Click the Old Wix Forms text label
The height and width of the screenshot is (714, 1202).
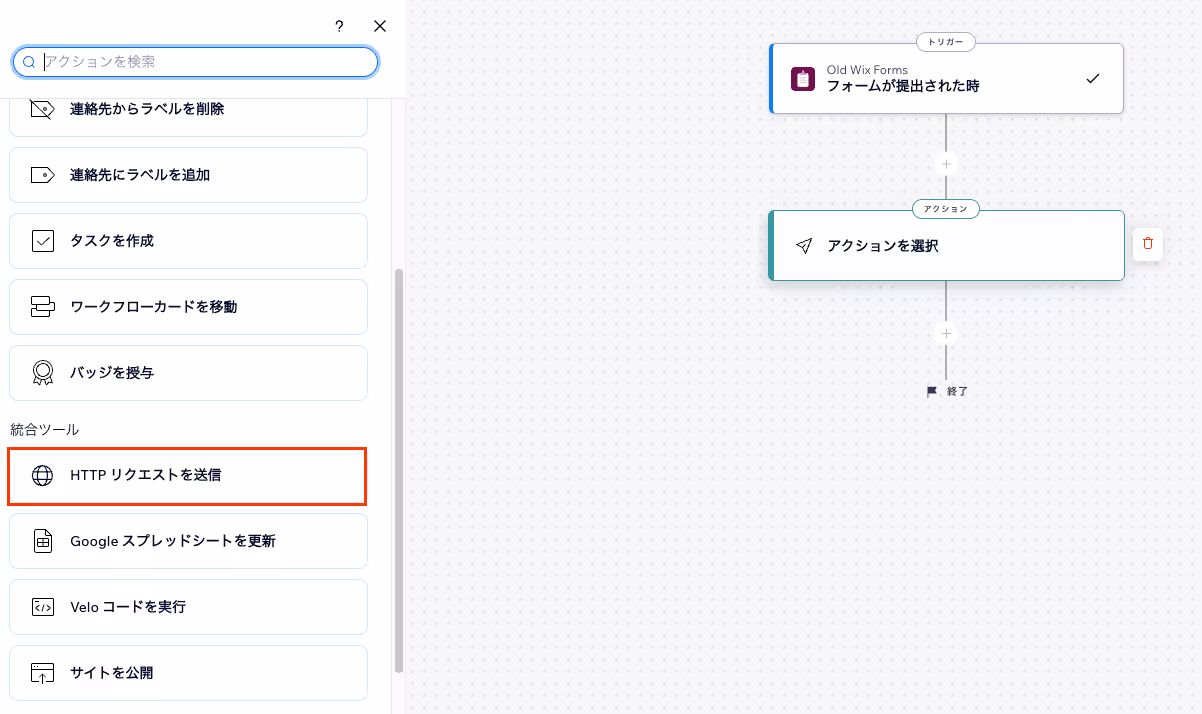pos(867,70)
